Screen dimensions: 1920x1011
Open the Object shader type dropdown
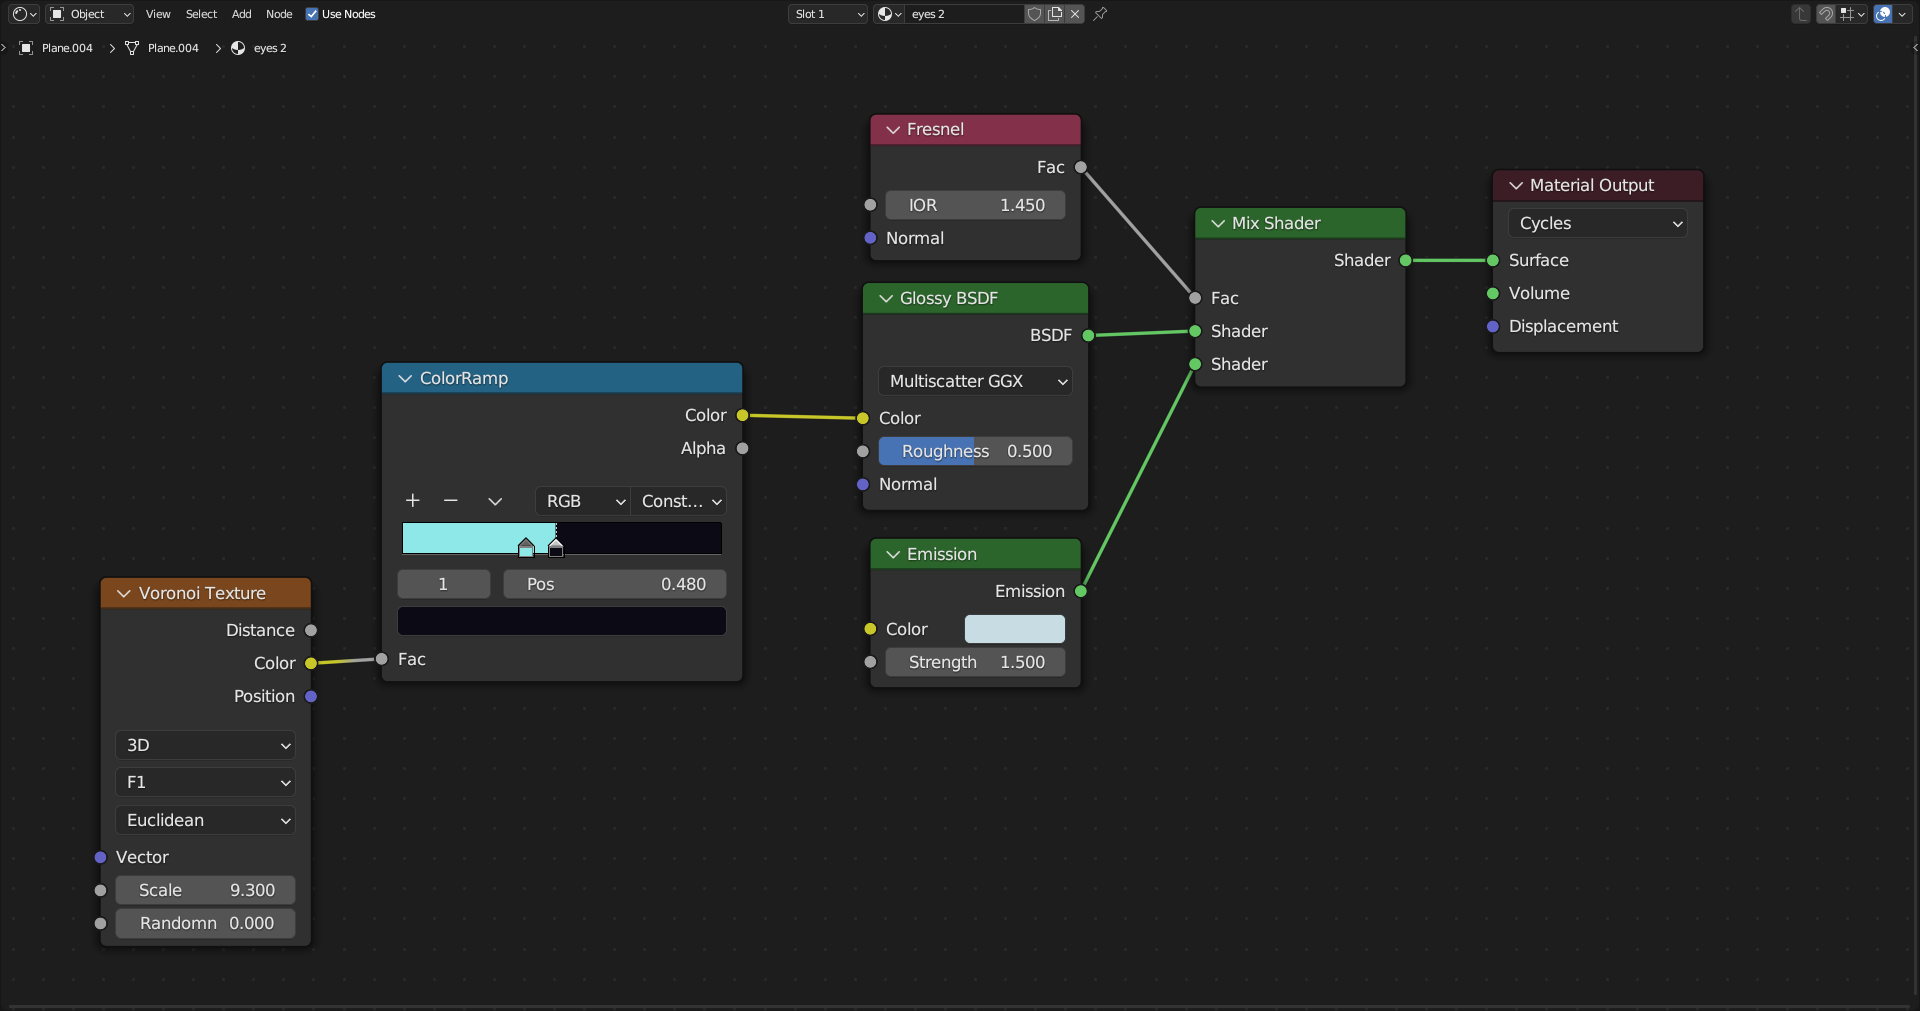point(90,14)
